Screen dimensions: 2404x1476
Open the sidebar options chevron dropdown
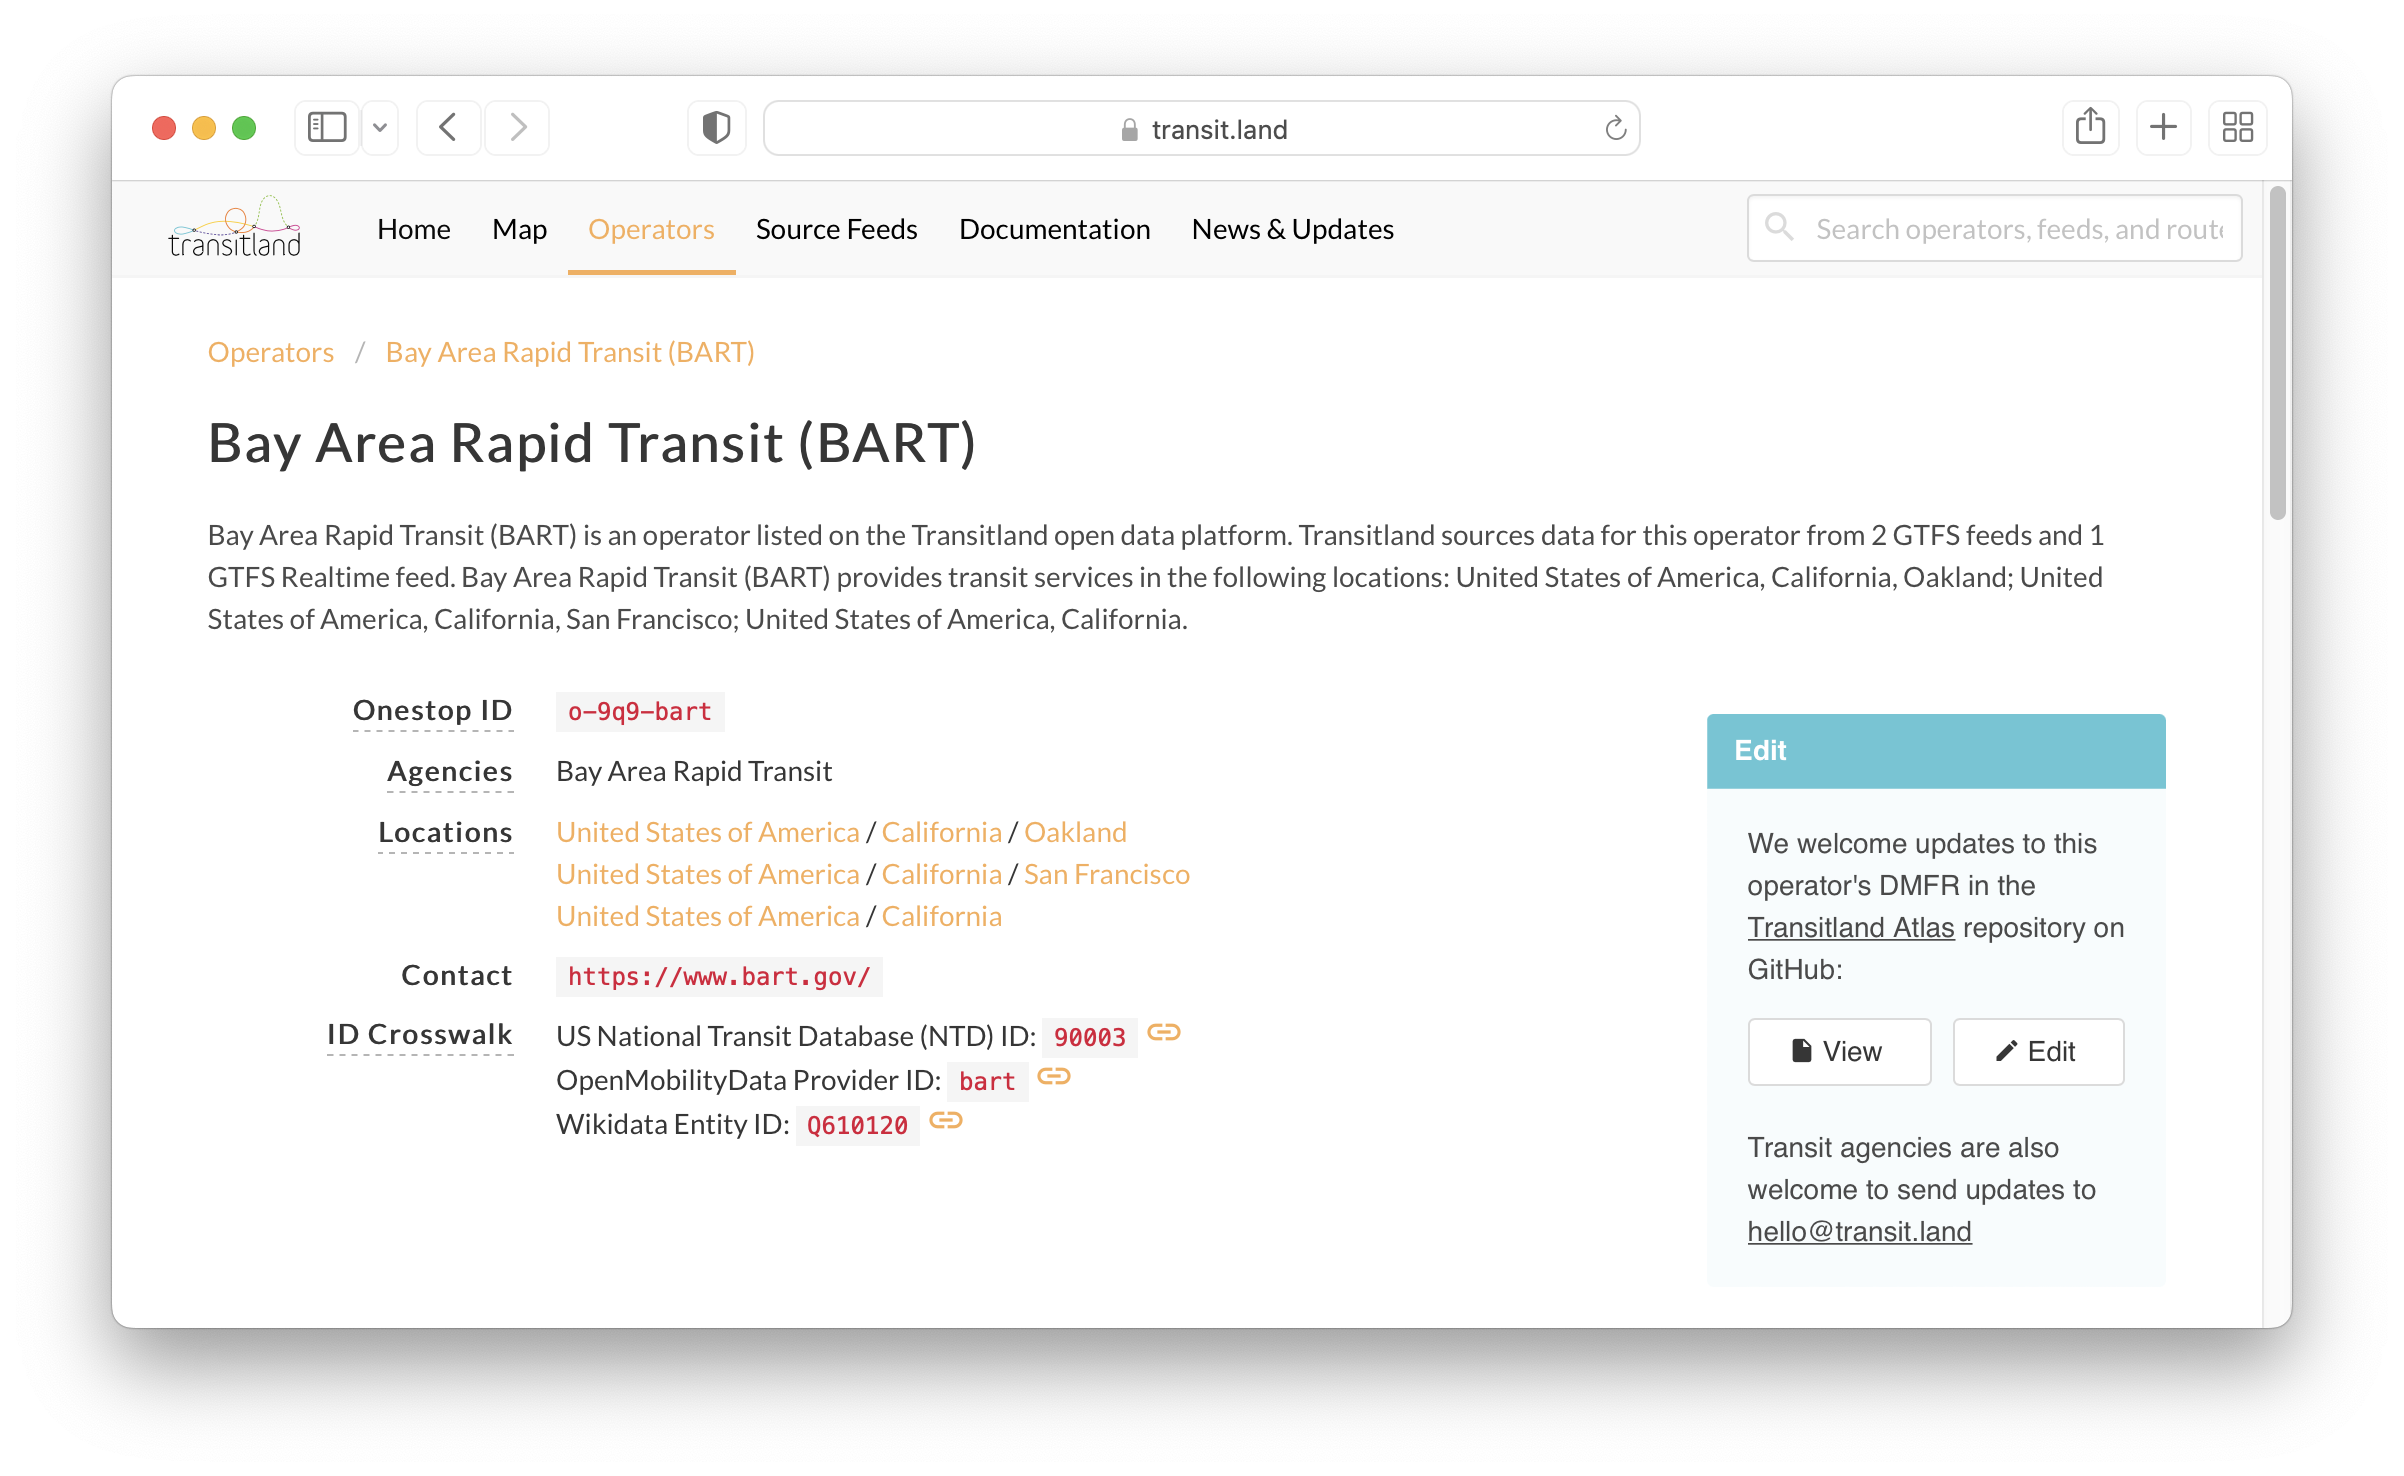click(380, 127)
